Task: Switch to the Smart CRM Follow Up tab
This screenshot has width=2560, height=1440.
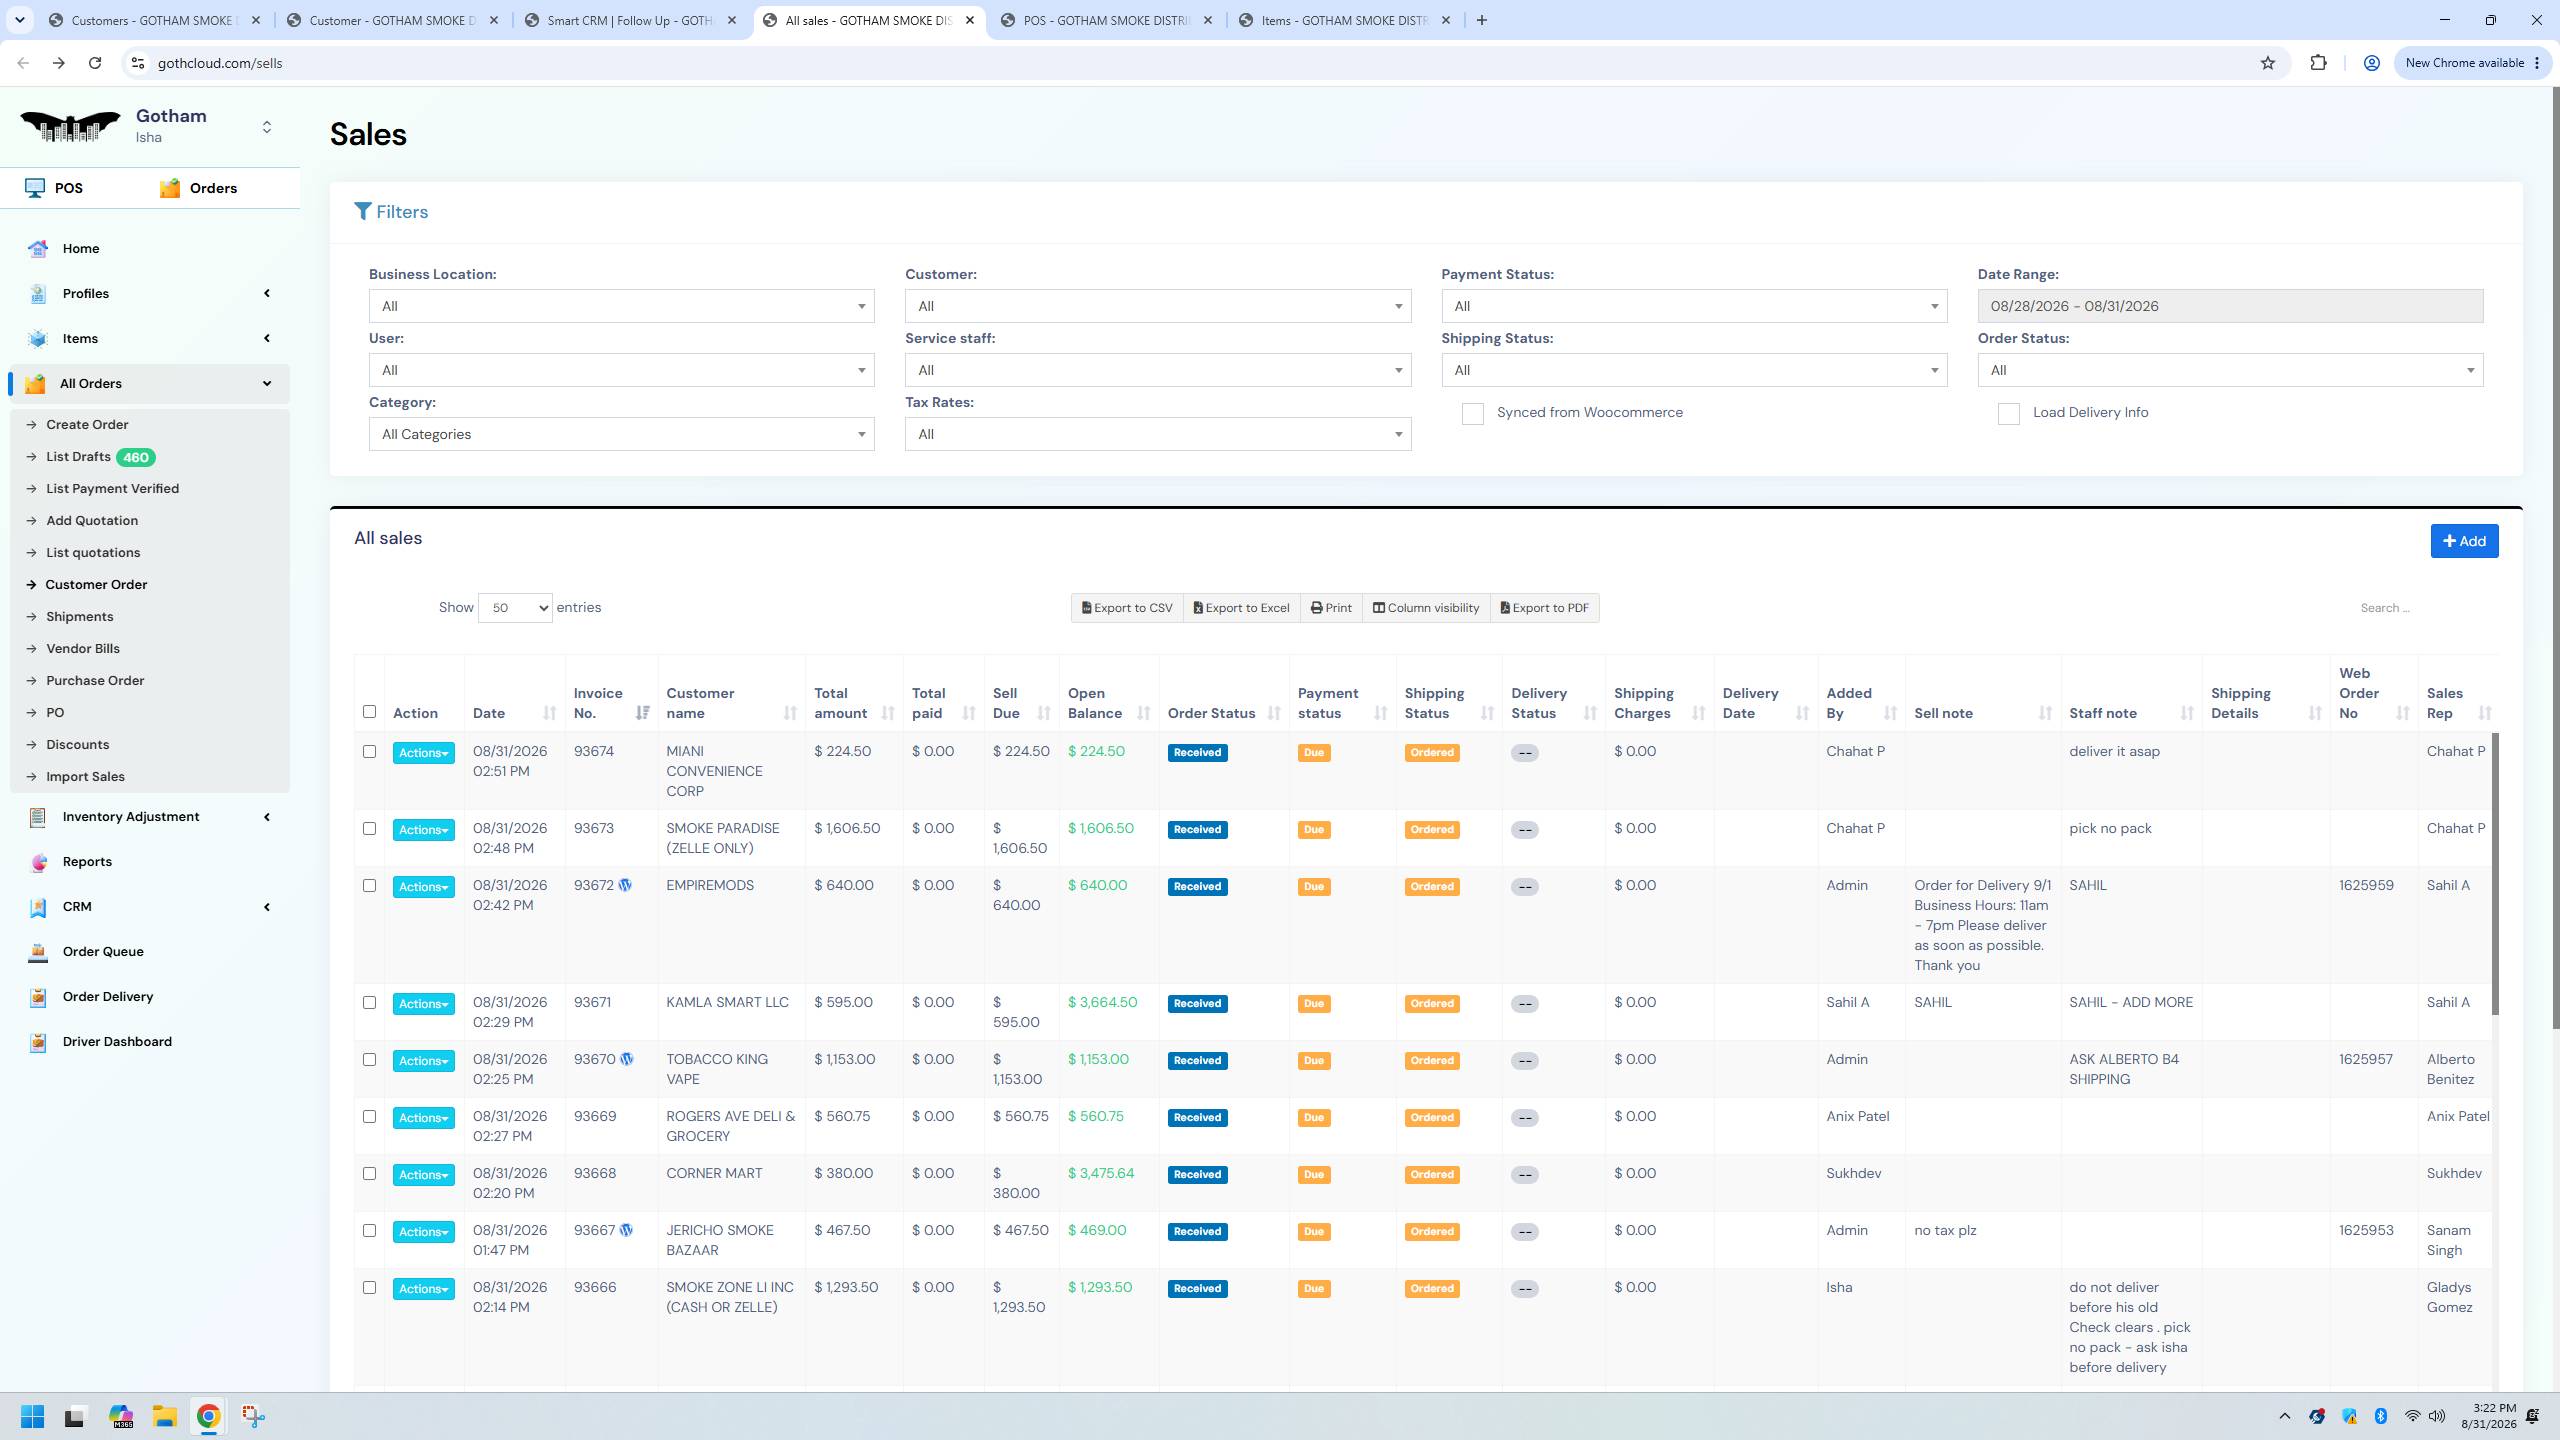Action: [632, 20]
